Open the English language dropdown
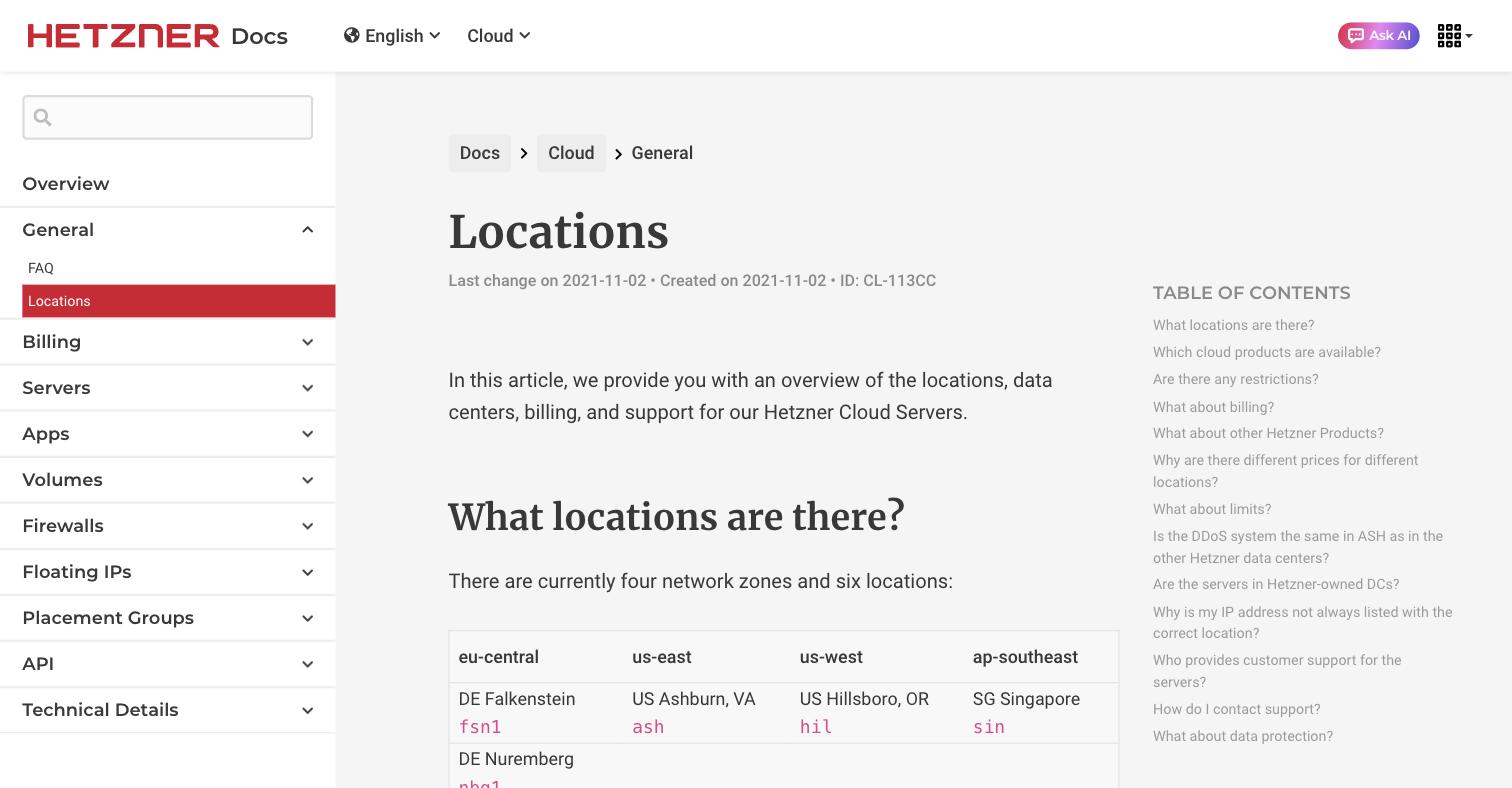The height and width of the screenshot is (788, 1512). [x=392, y=36]
